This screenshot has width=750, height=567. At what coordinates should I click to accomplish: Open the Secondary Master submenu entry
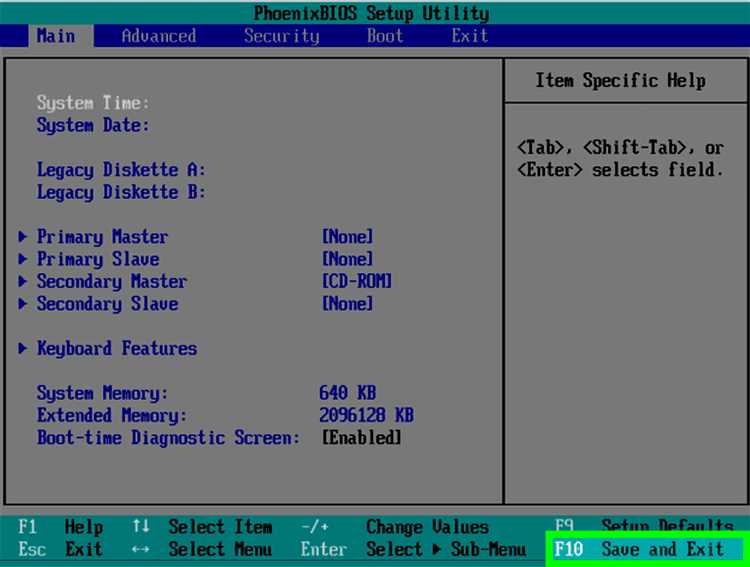pos(112,281)
